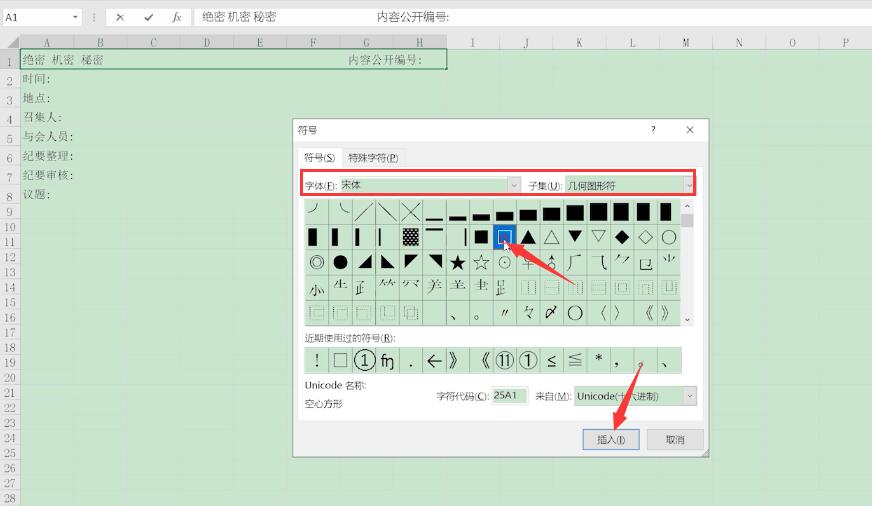Choose the hollow square □ in recently used symbols
Image resolution: width=872 pixels, height=506 pixels.
[x=340, y=360]
